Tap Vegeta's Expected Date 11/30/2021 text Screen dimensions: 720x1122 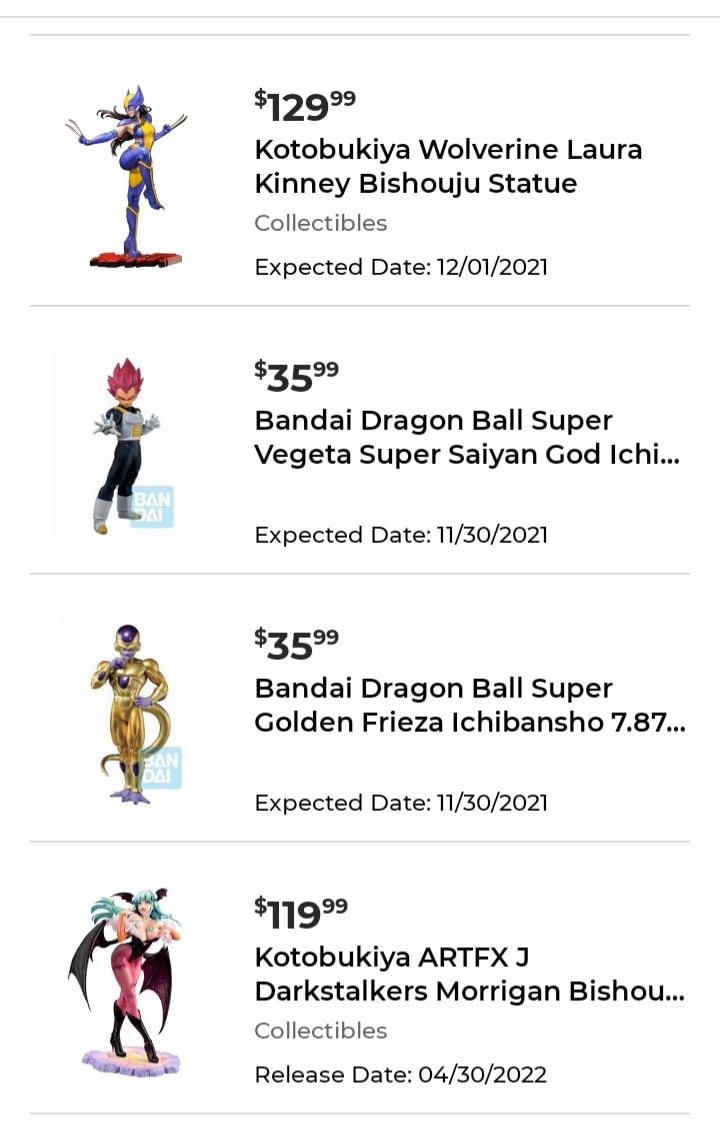pos(401,535)
